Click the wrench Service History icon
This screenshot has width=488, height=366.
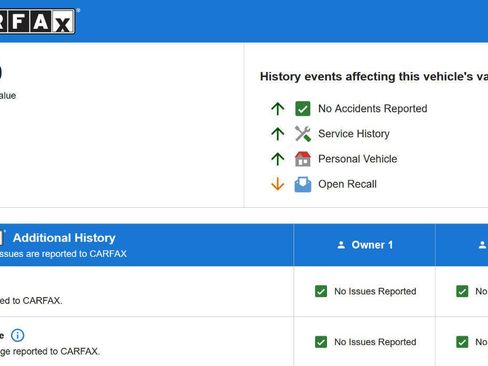pos(303,134)
